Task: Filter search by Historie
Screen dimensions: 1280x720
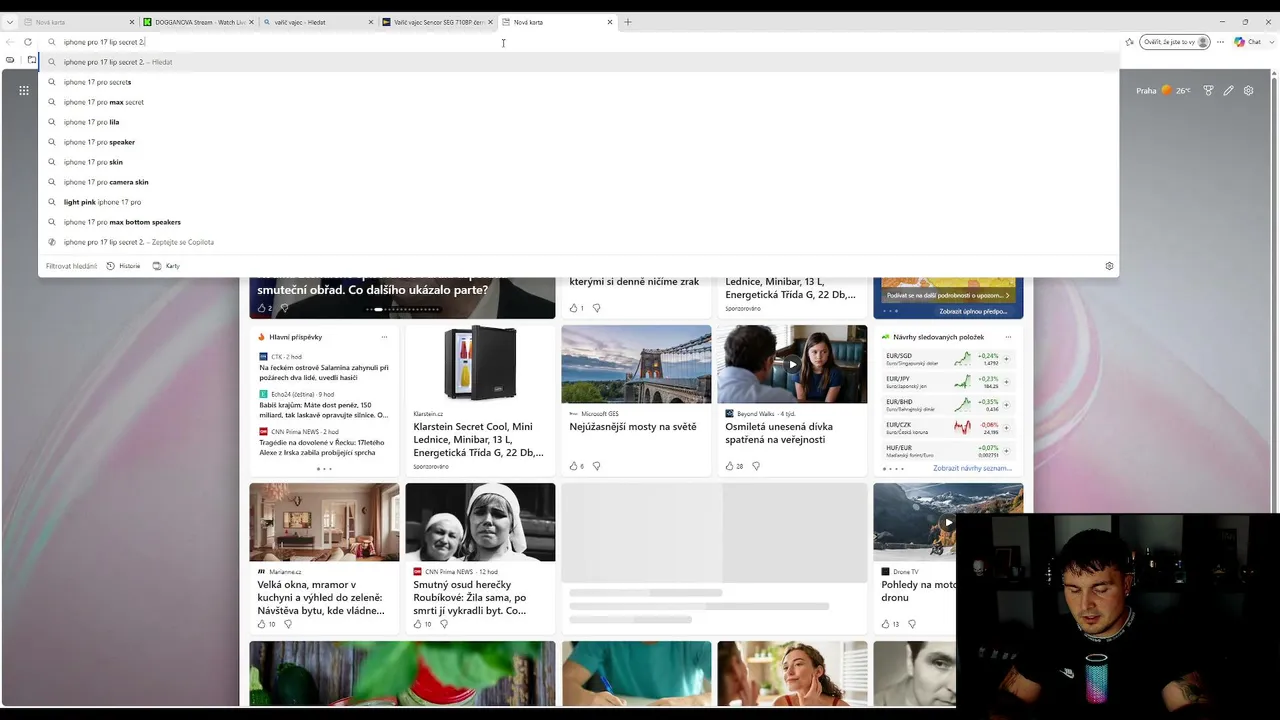Action: [x=124, y=266]
